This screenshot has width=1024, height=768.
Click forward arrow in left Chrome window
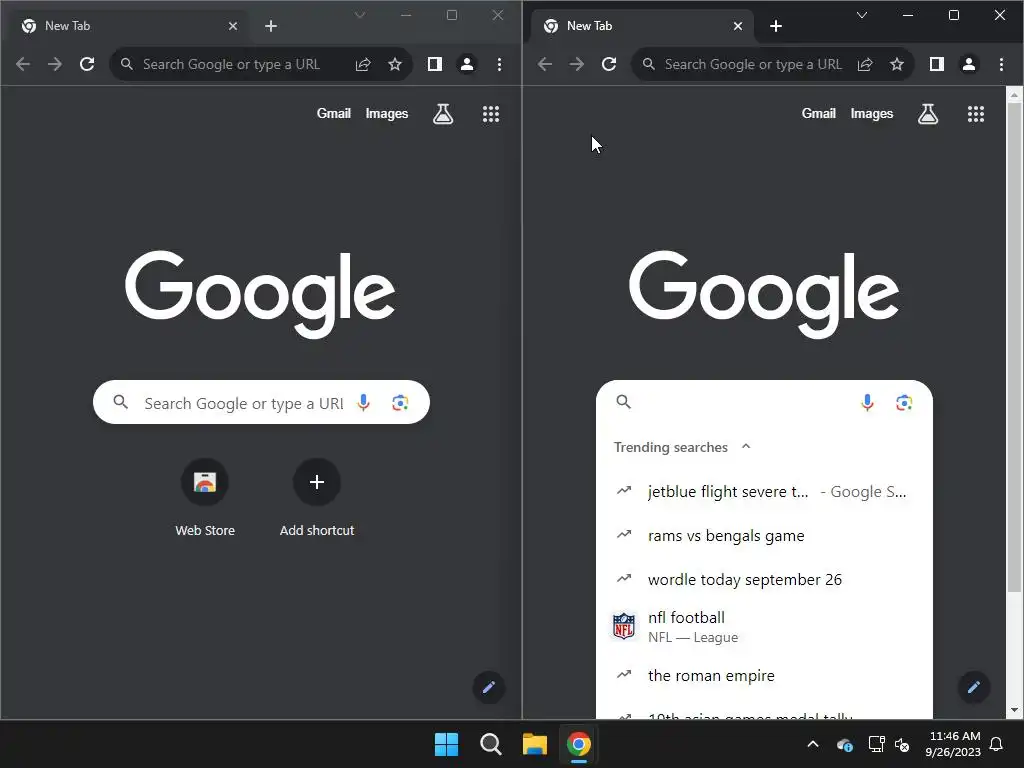[55, 64]
